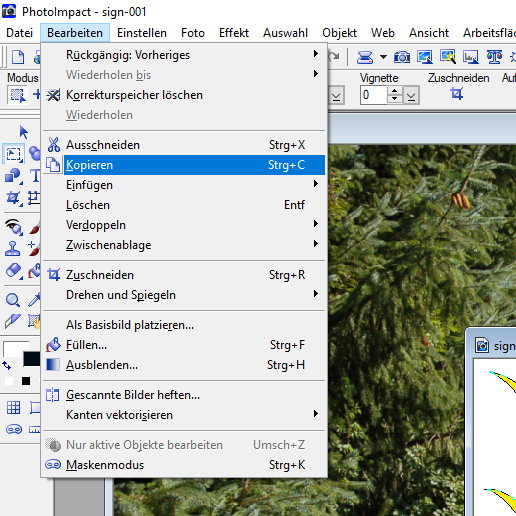516x516 pixels.
Task: Select the Clone stamp tool
Action: coord(12,249)
